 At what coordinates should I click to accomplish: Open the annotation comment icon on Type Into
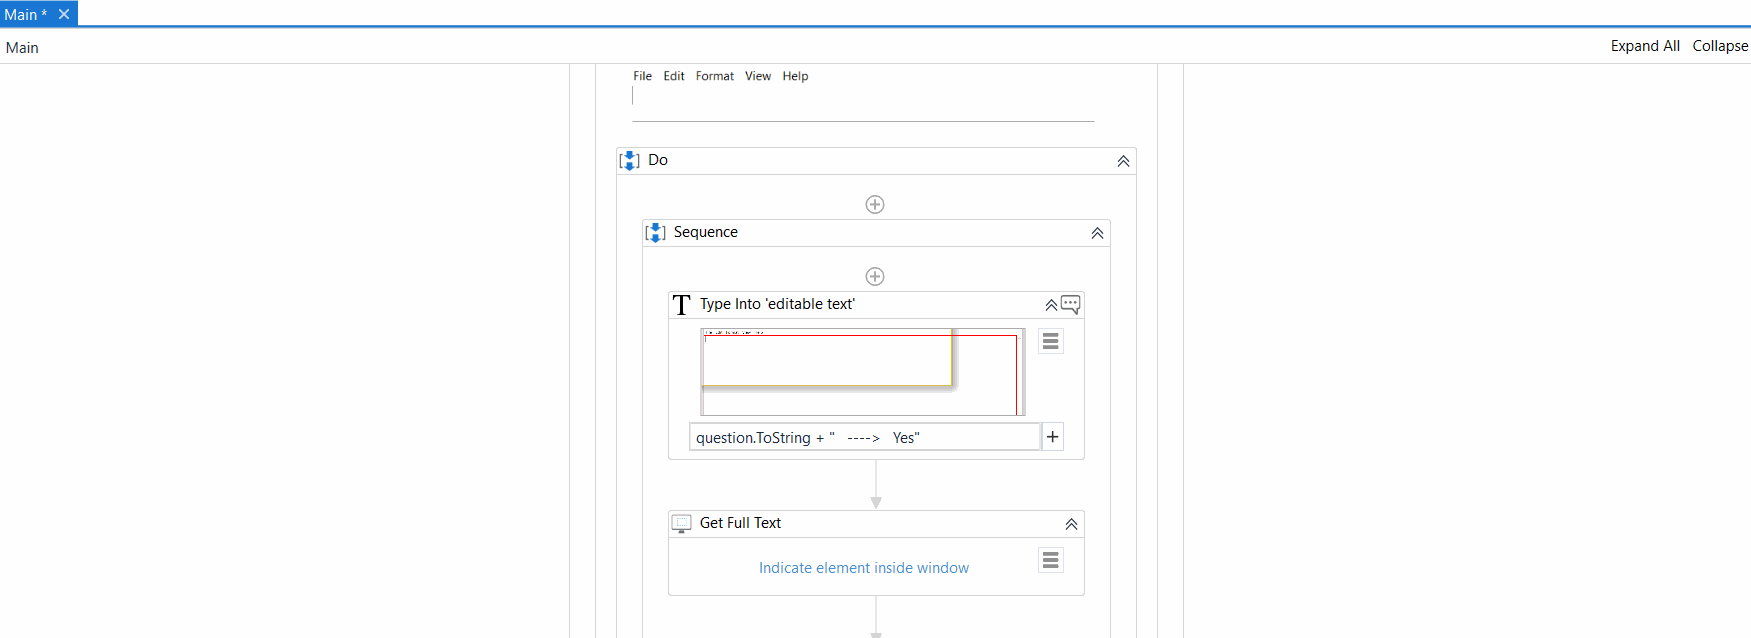coord(1071,304)
